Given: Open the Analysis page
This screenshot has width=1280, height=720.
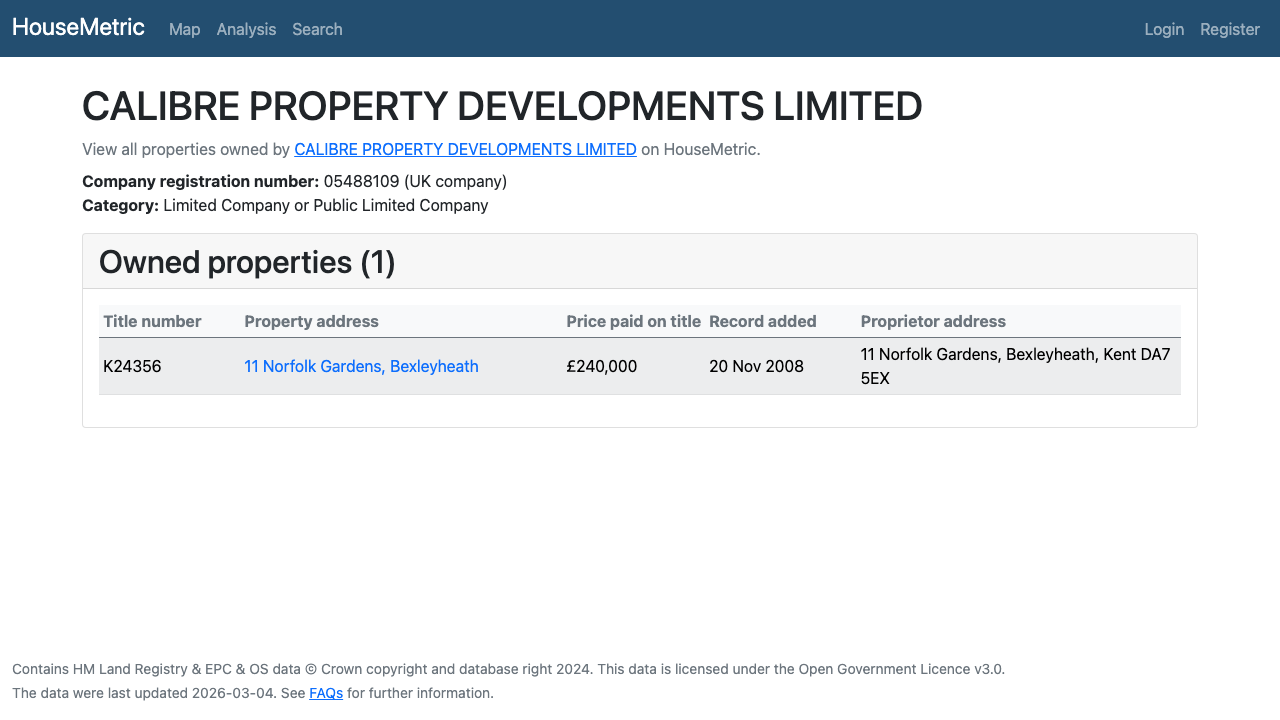Looking at the screenshot, I should [x=246, y=29].
